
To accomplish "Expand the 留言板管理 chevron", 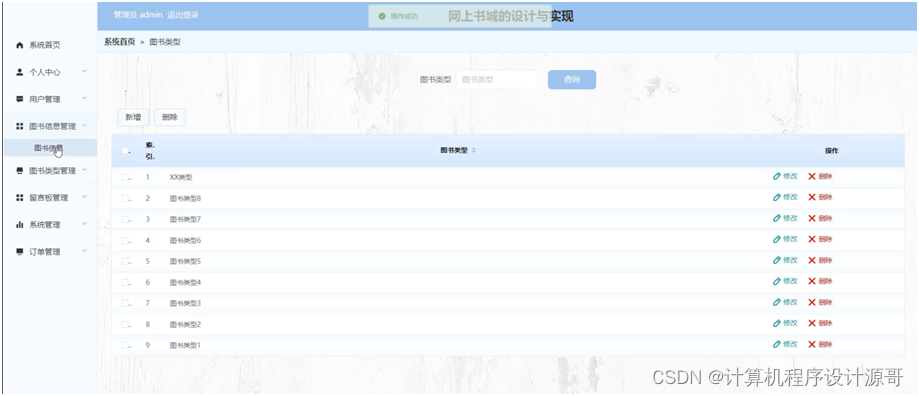I will tap(84, 197).
